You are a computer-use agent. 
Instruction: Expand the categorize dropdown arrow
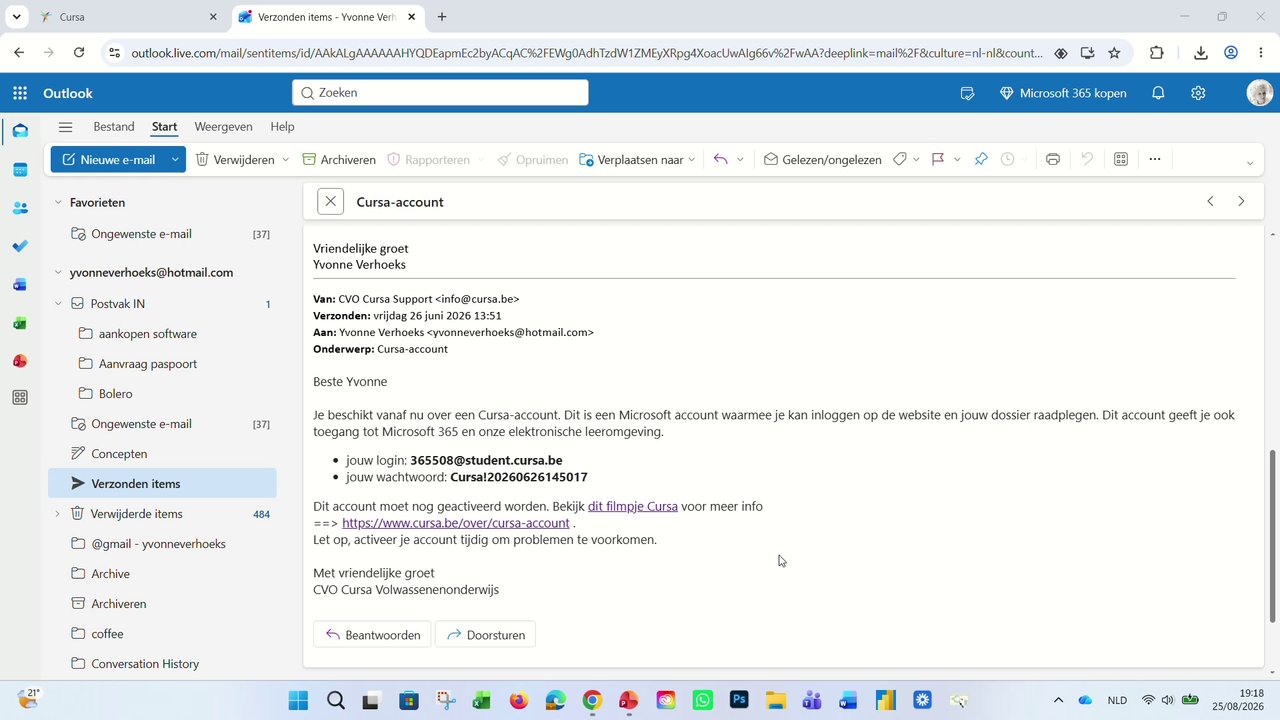[x=917, y=159]
